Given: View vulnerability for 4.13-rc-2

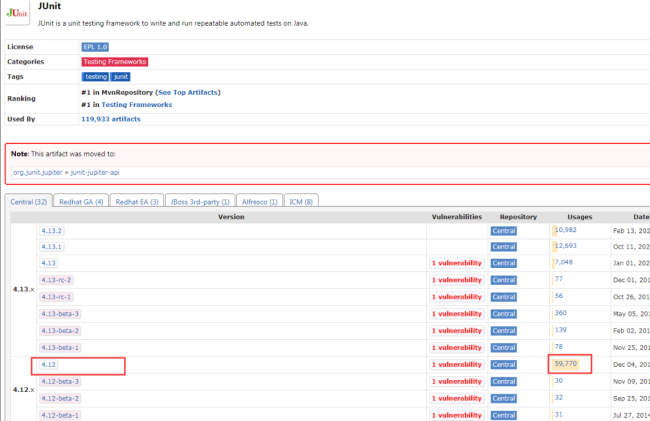Looking at the screenshot, I should click(x=457, y=280).
